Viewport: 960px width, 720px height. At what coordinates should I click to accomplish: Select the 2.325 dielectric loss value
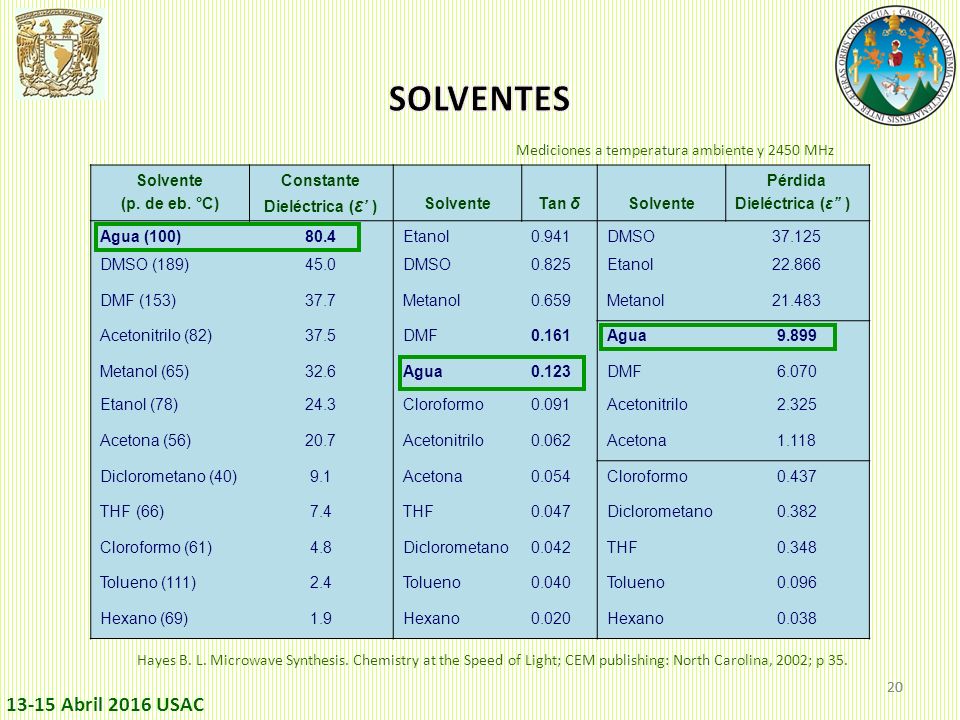797,405
